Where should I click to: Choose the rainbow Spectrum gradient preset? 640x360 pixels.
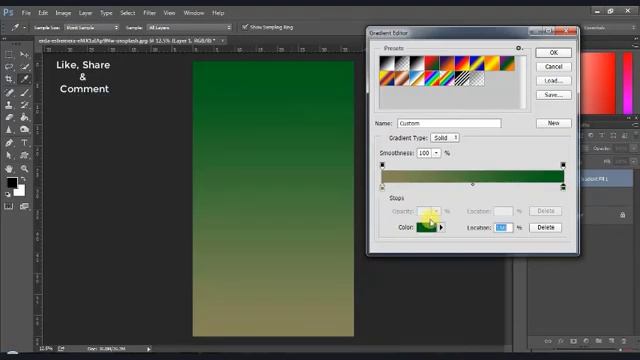[x=431, y=78]
